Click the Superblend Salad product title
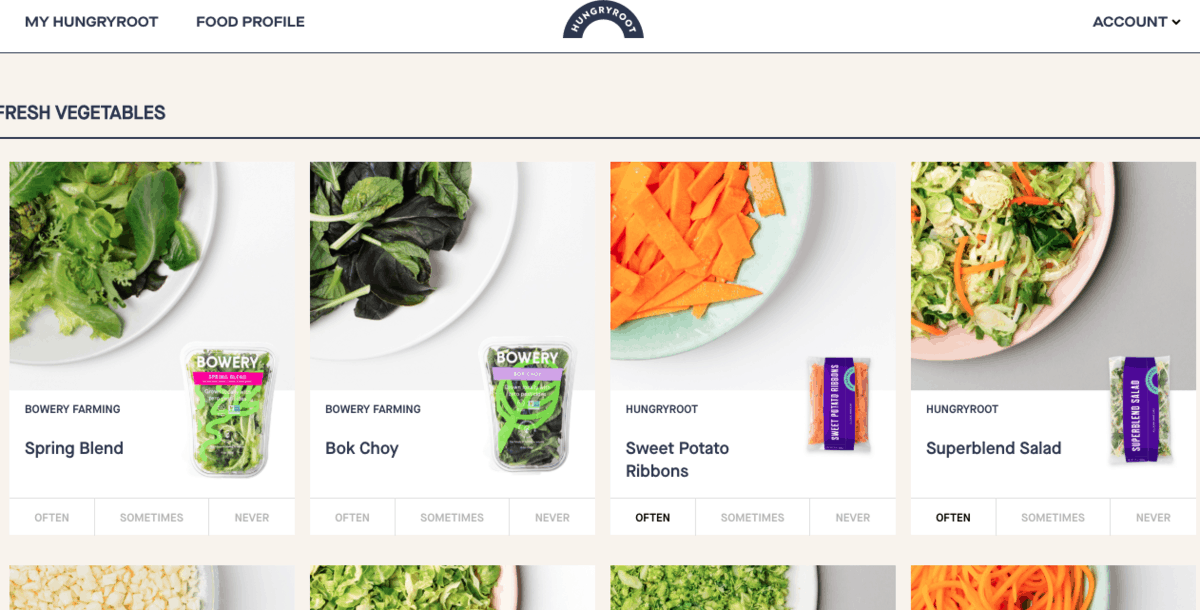1200x610 pixels. point(993,448)
